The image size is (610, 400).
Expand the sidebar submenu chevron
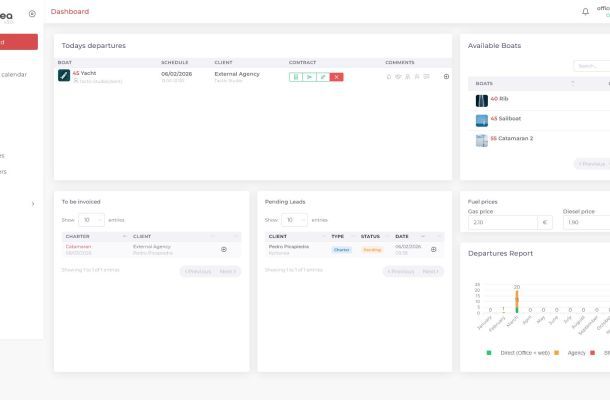coord(33,204)
